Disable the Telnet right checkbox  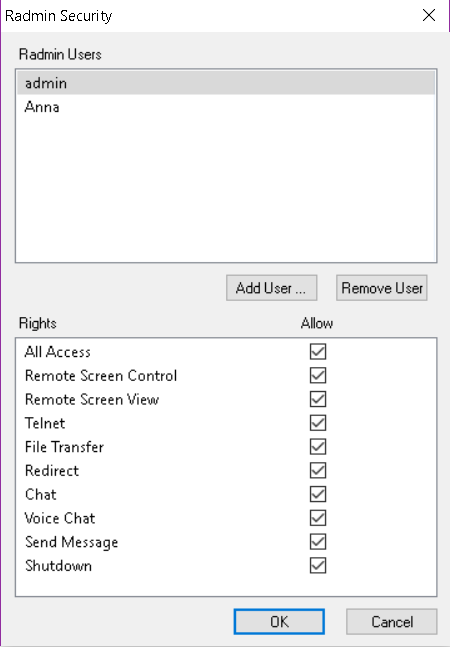[318, 423]
